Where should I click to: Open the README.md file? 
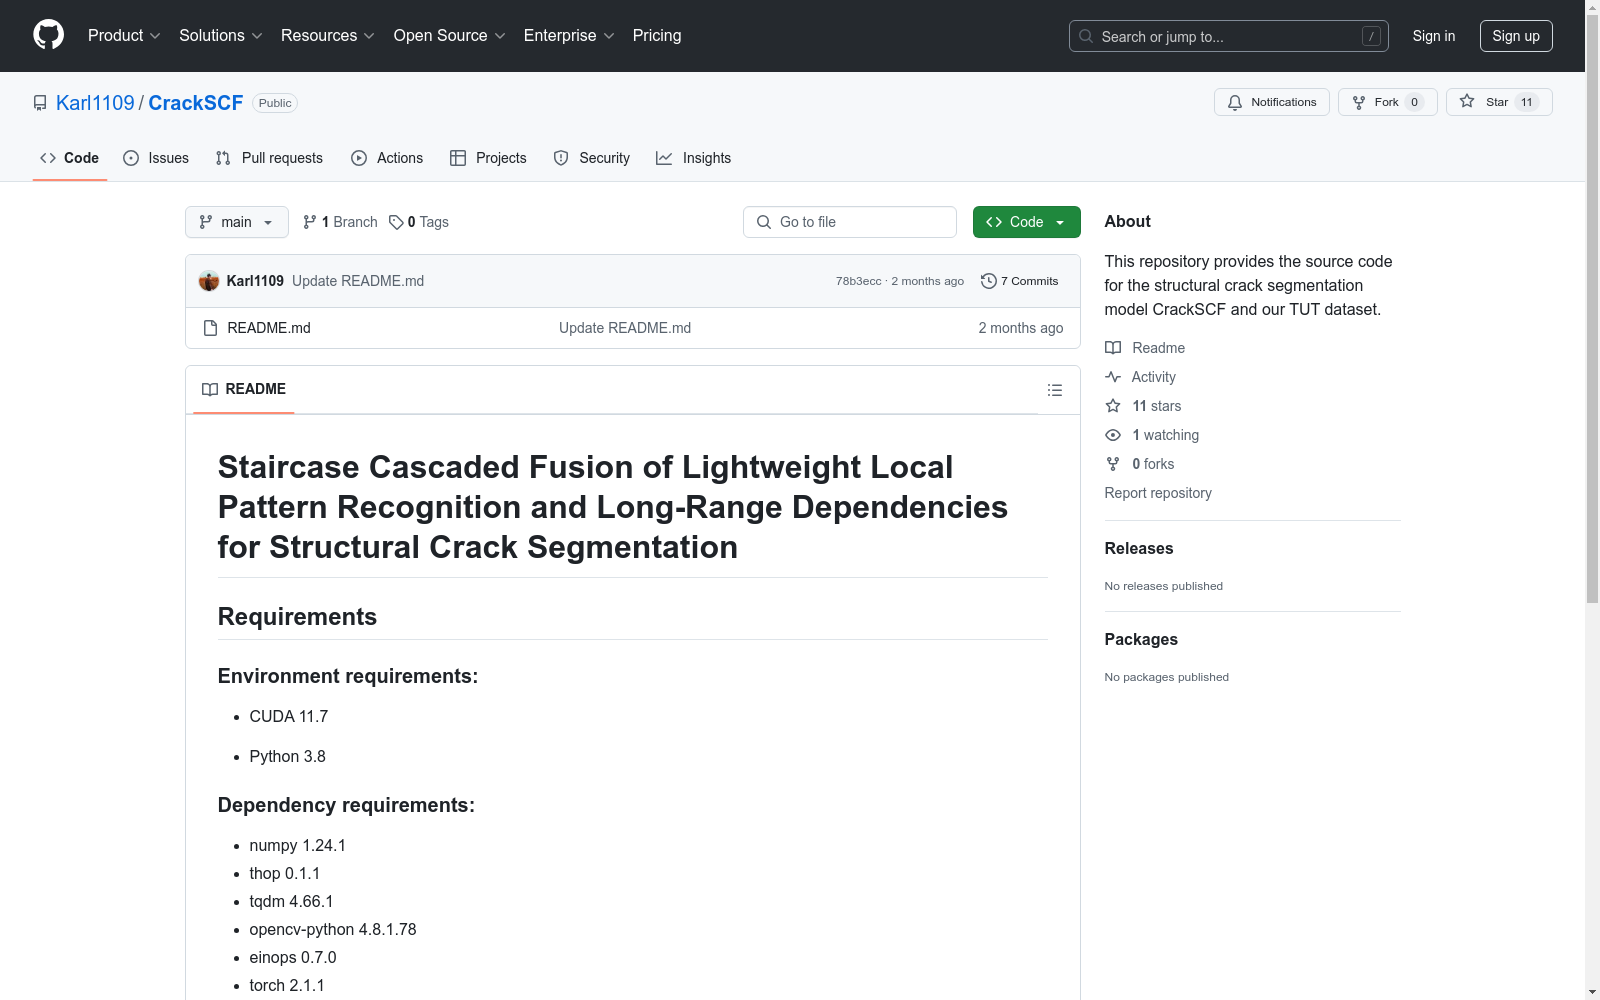[x=269, y=328]
